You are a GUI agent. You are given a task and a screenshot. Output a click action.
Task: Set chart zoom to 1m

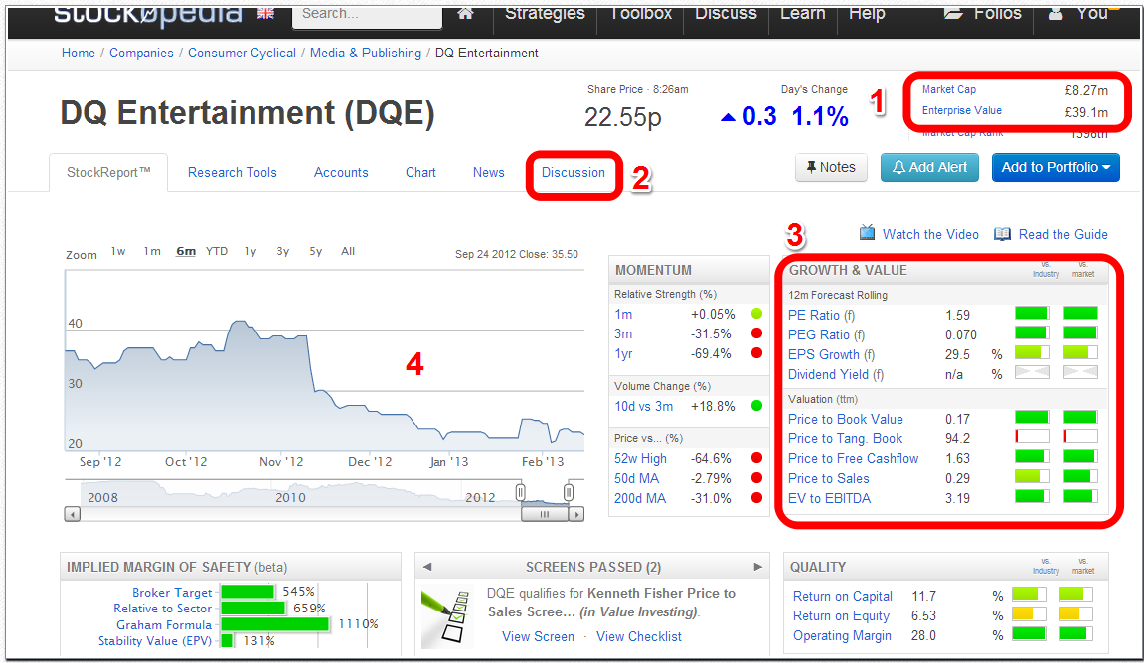click(152, 251)
